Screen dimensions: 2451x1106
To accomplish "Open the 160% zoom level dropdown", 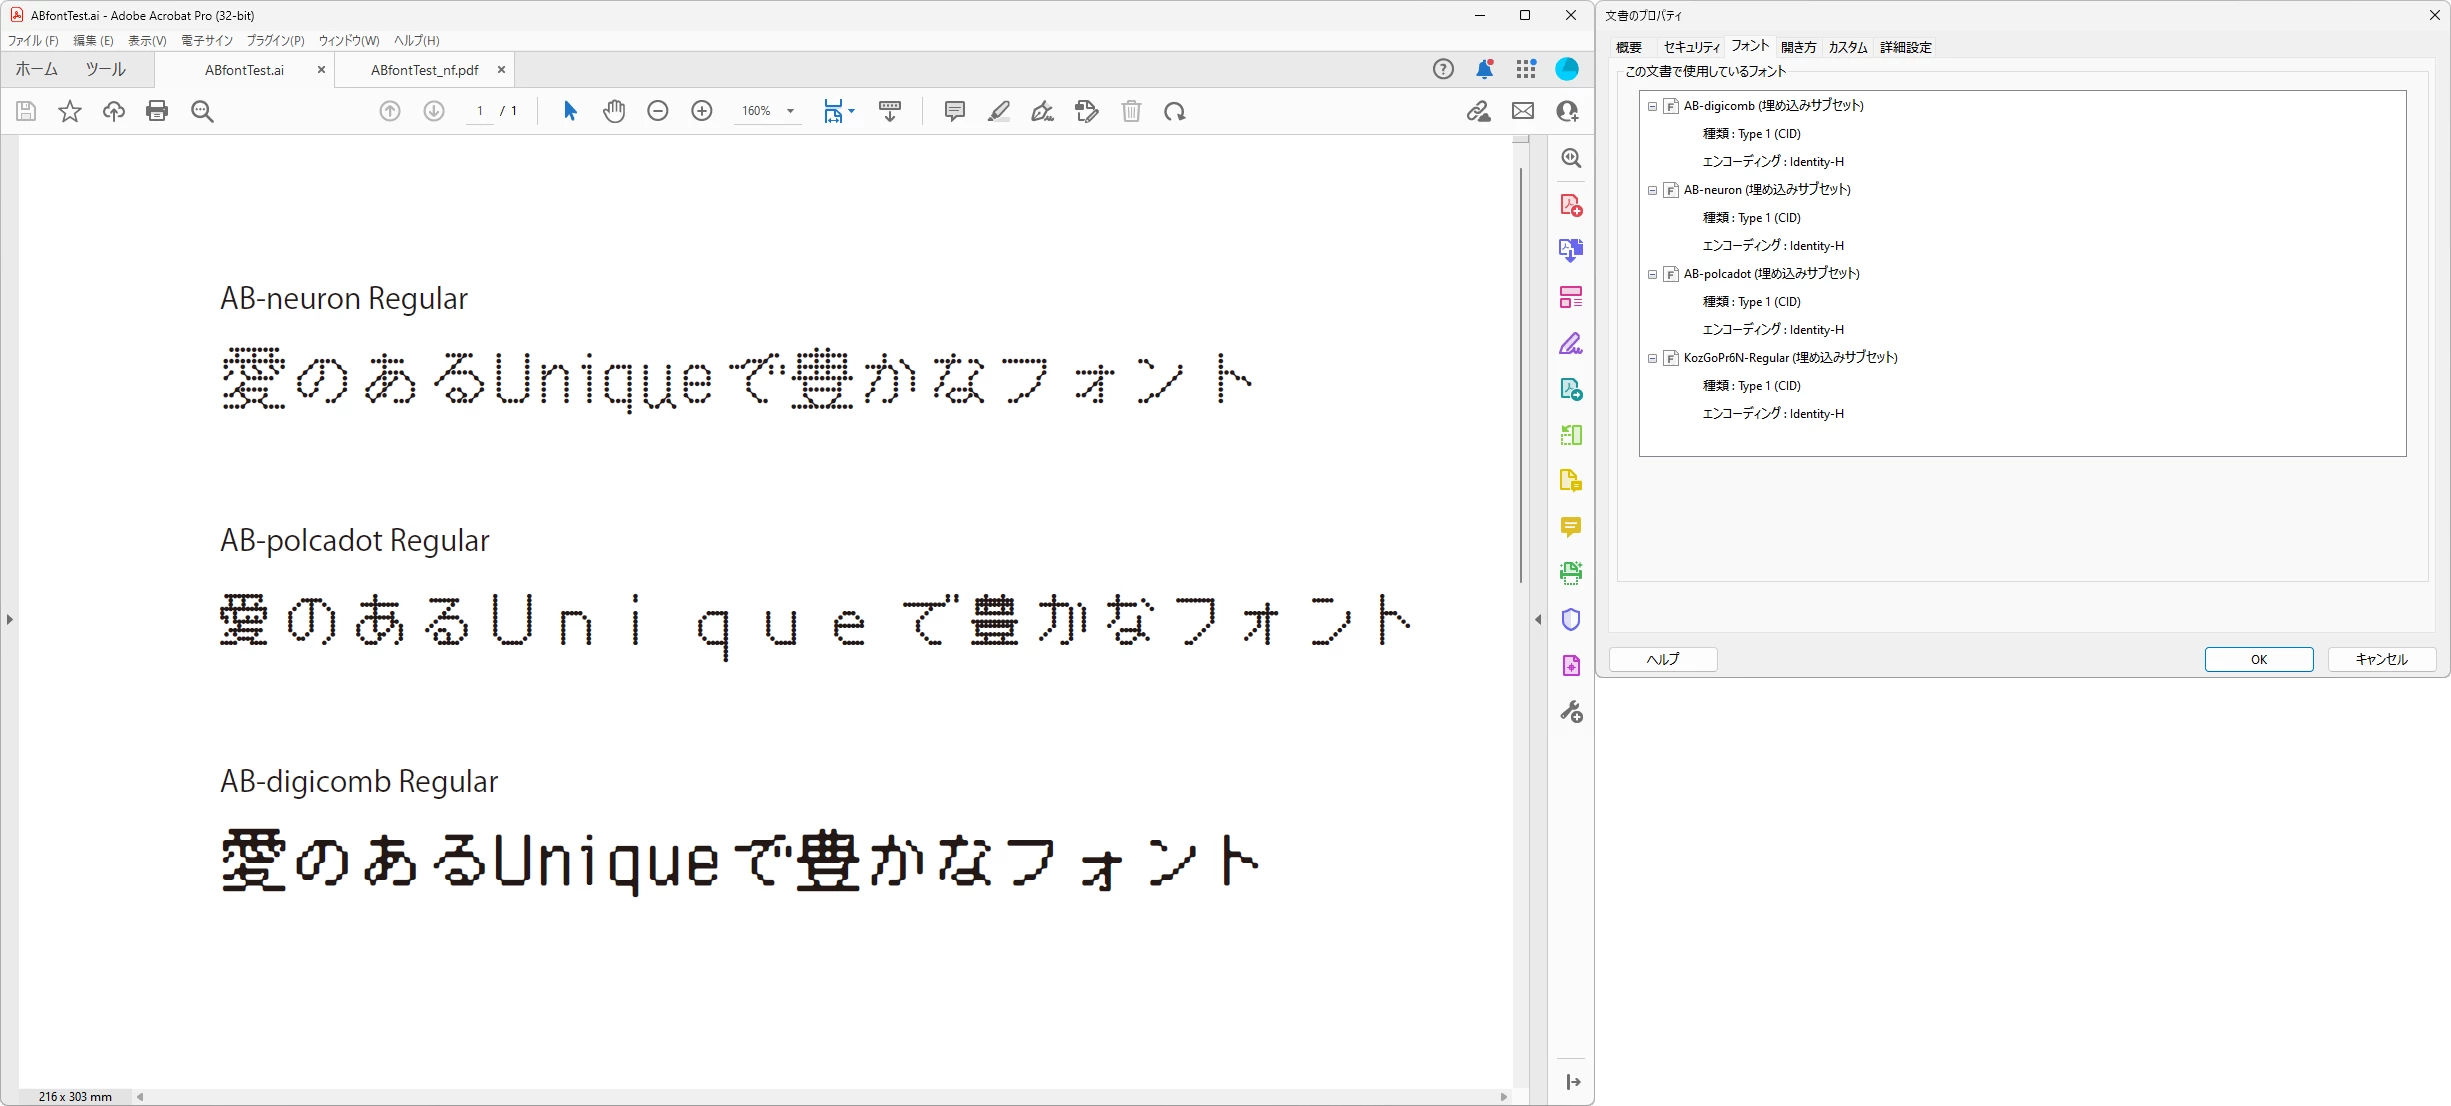I will point(790,111).
